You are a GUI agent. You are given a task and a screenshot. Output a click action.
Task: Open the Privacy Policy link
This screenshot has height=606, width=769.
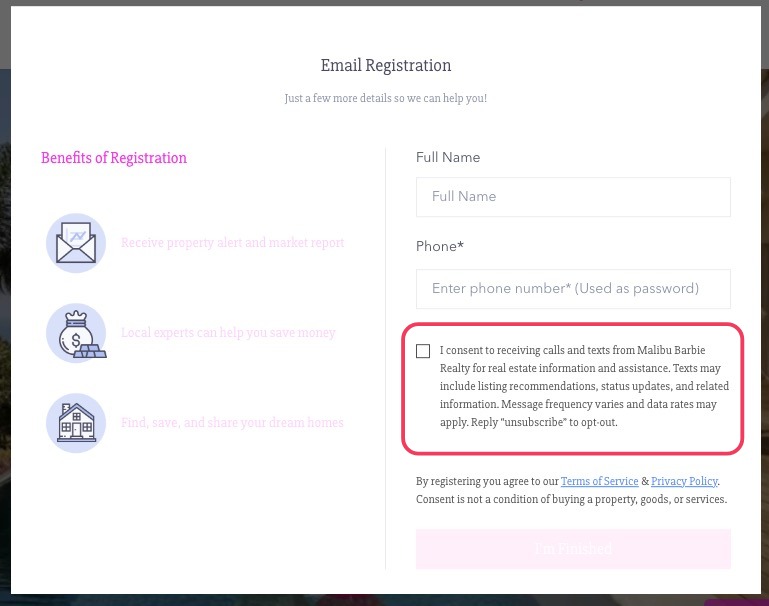(x=684, y=481)
